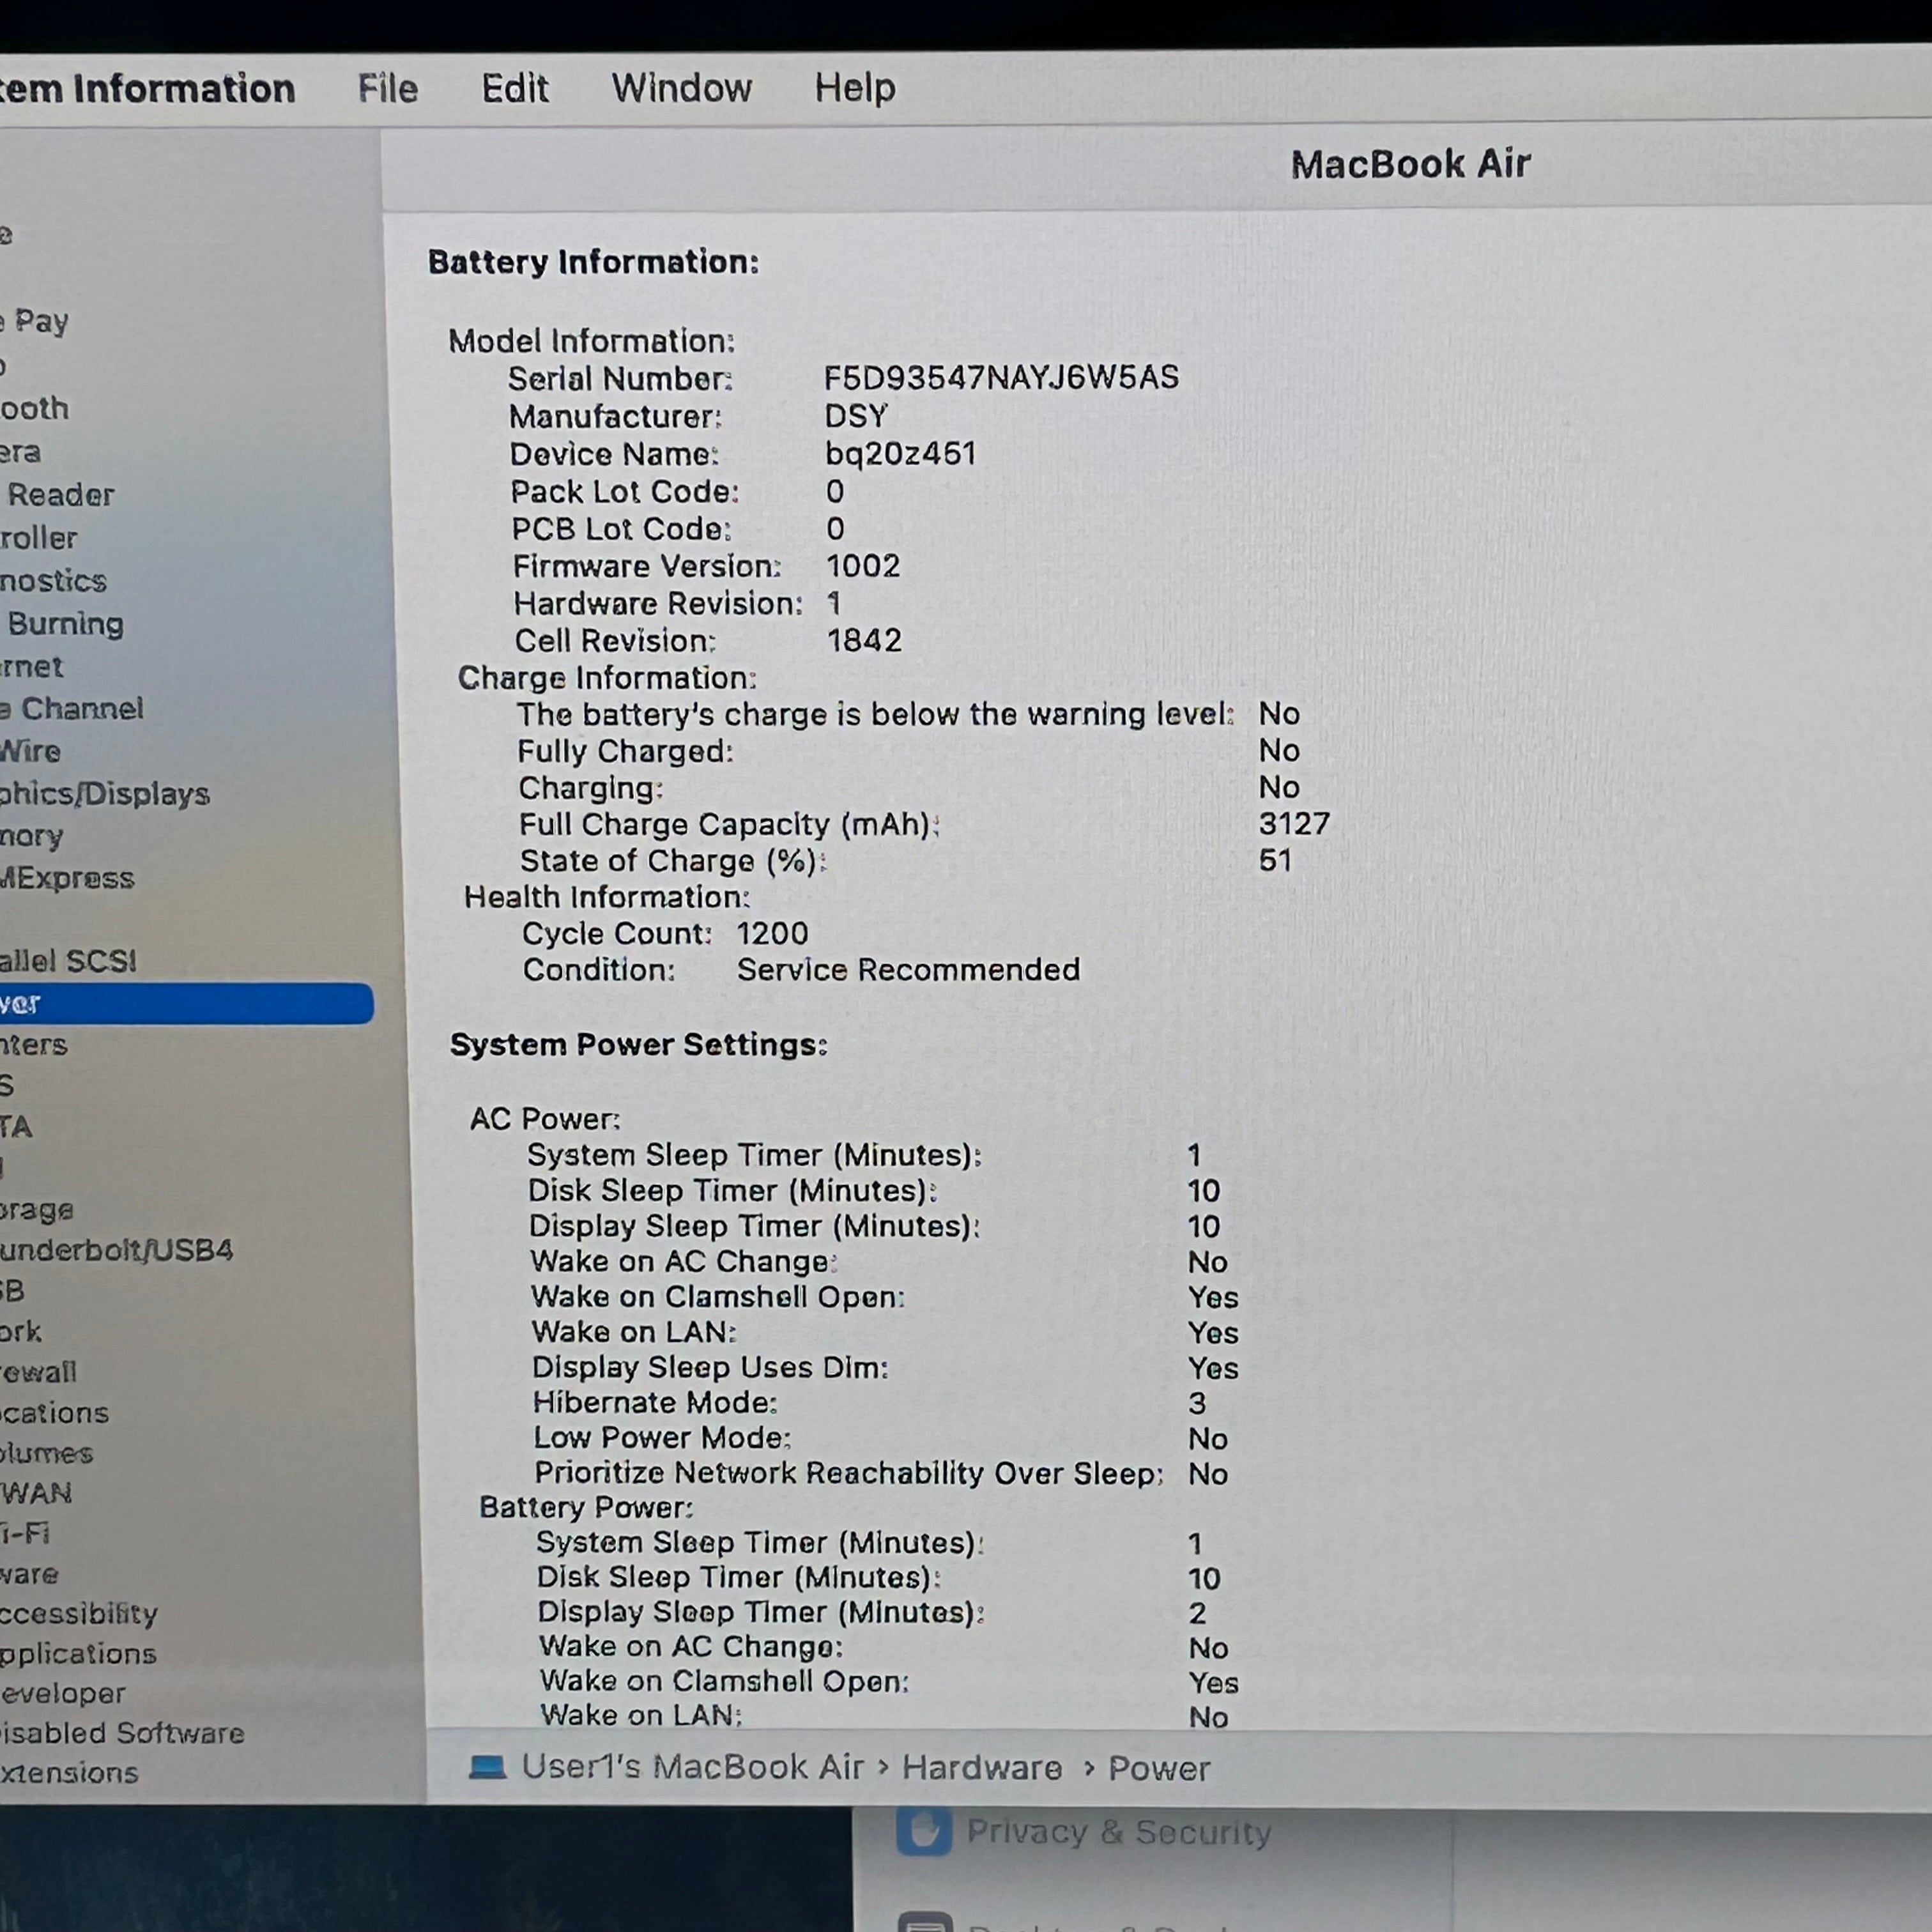The height and width of the screenshot is (1932, 1932).
Task: Select Locations in the sidebar
Action: pyautogui.click(x=54, y=1413)
